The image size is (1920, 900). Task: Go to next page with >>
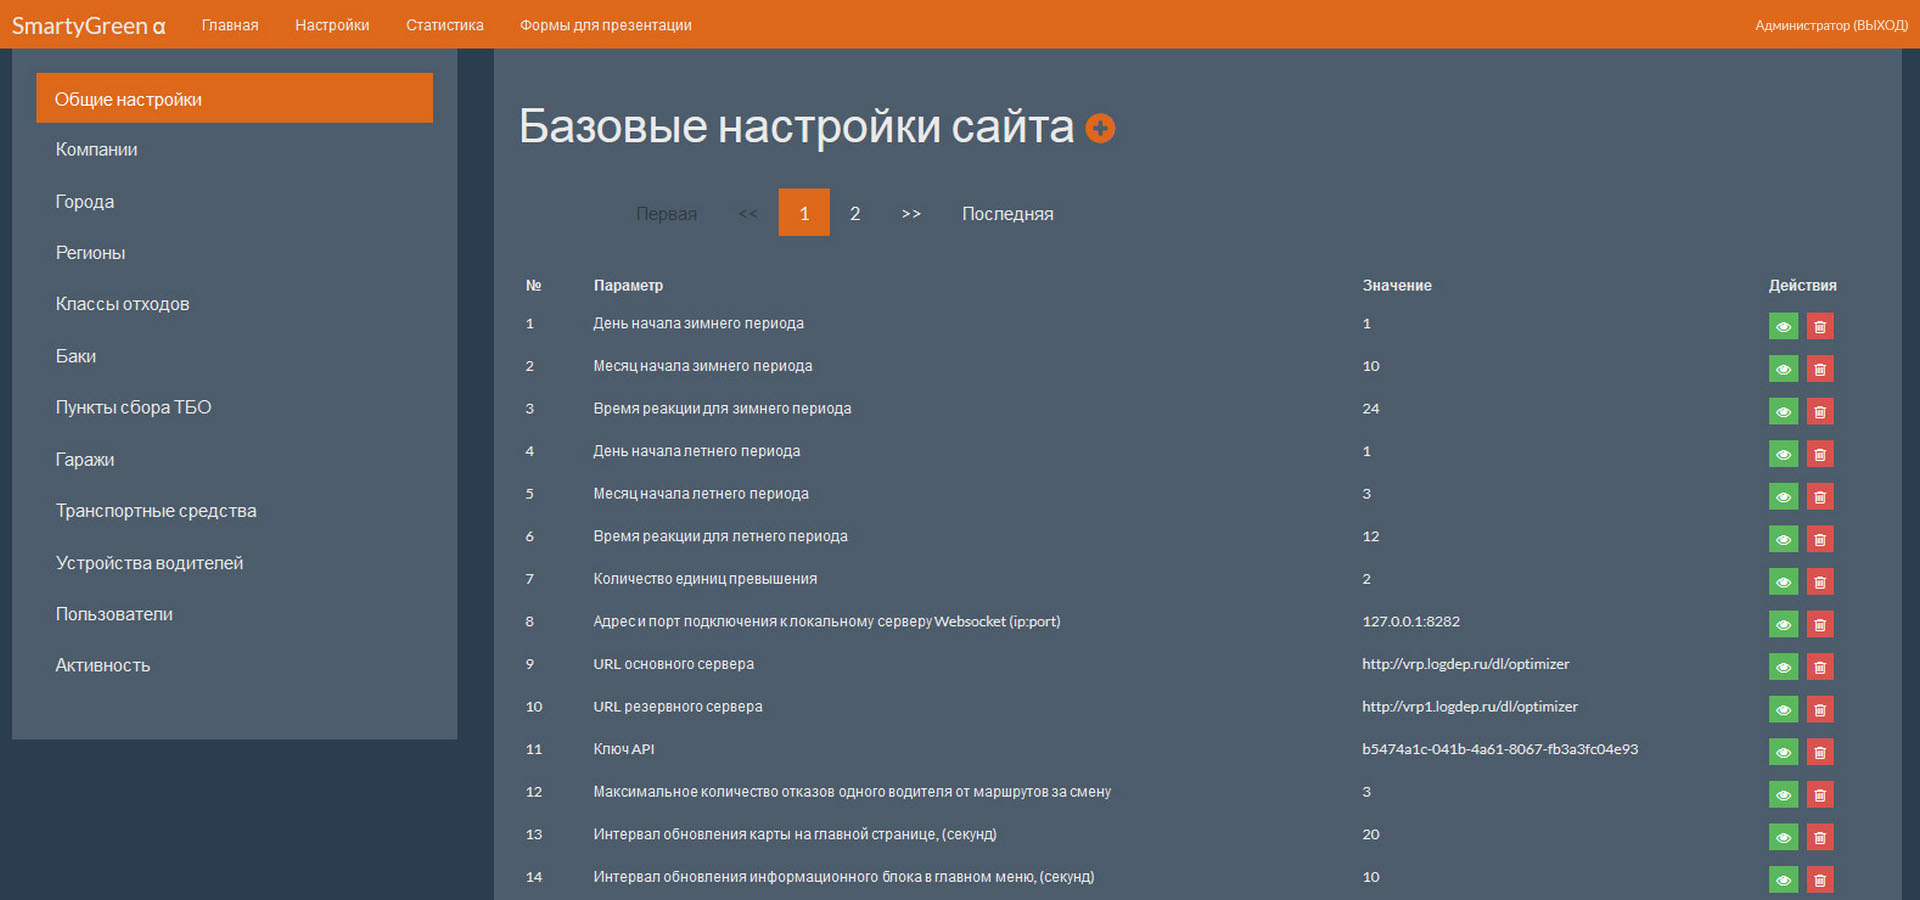[911, 213]
